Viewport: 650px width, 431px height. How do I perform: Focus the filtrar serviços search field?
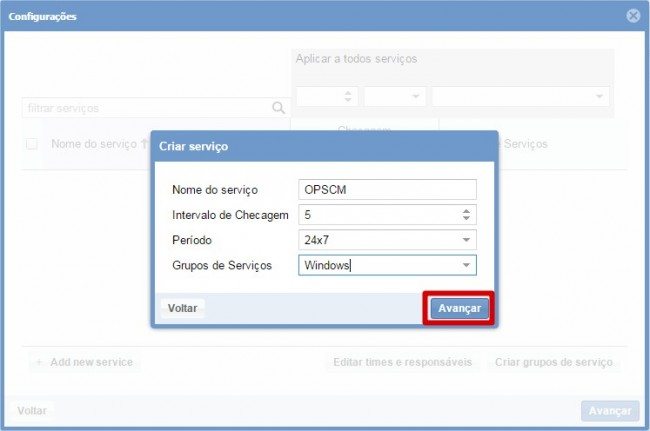click(145, 107)
